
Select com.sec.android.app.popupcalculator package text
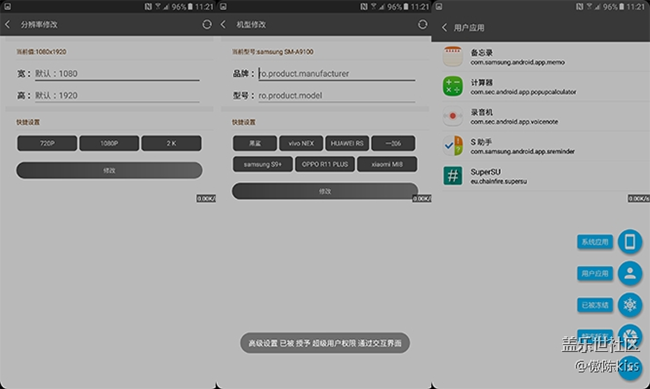pyautogui.click(x=523, y=92)
